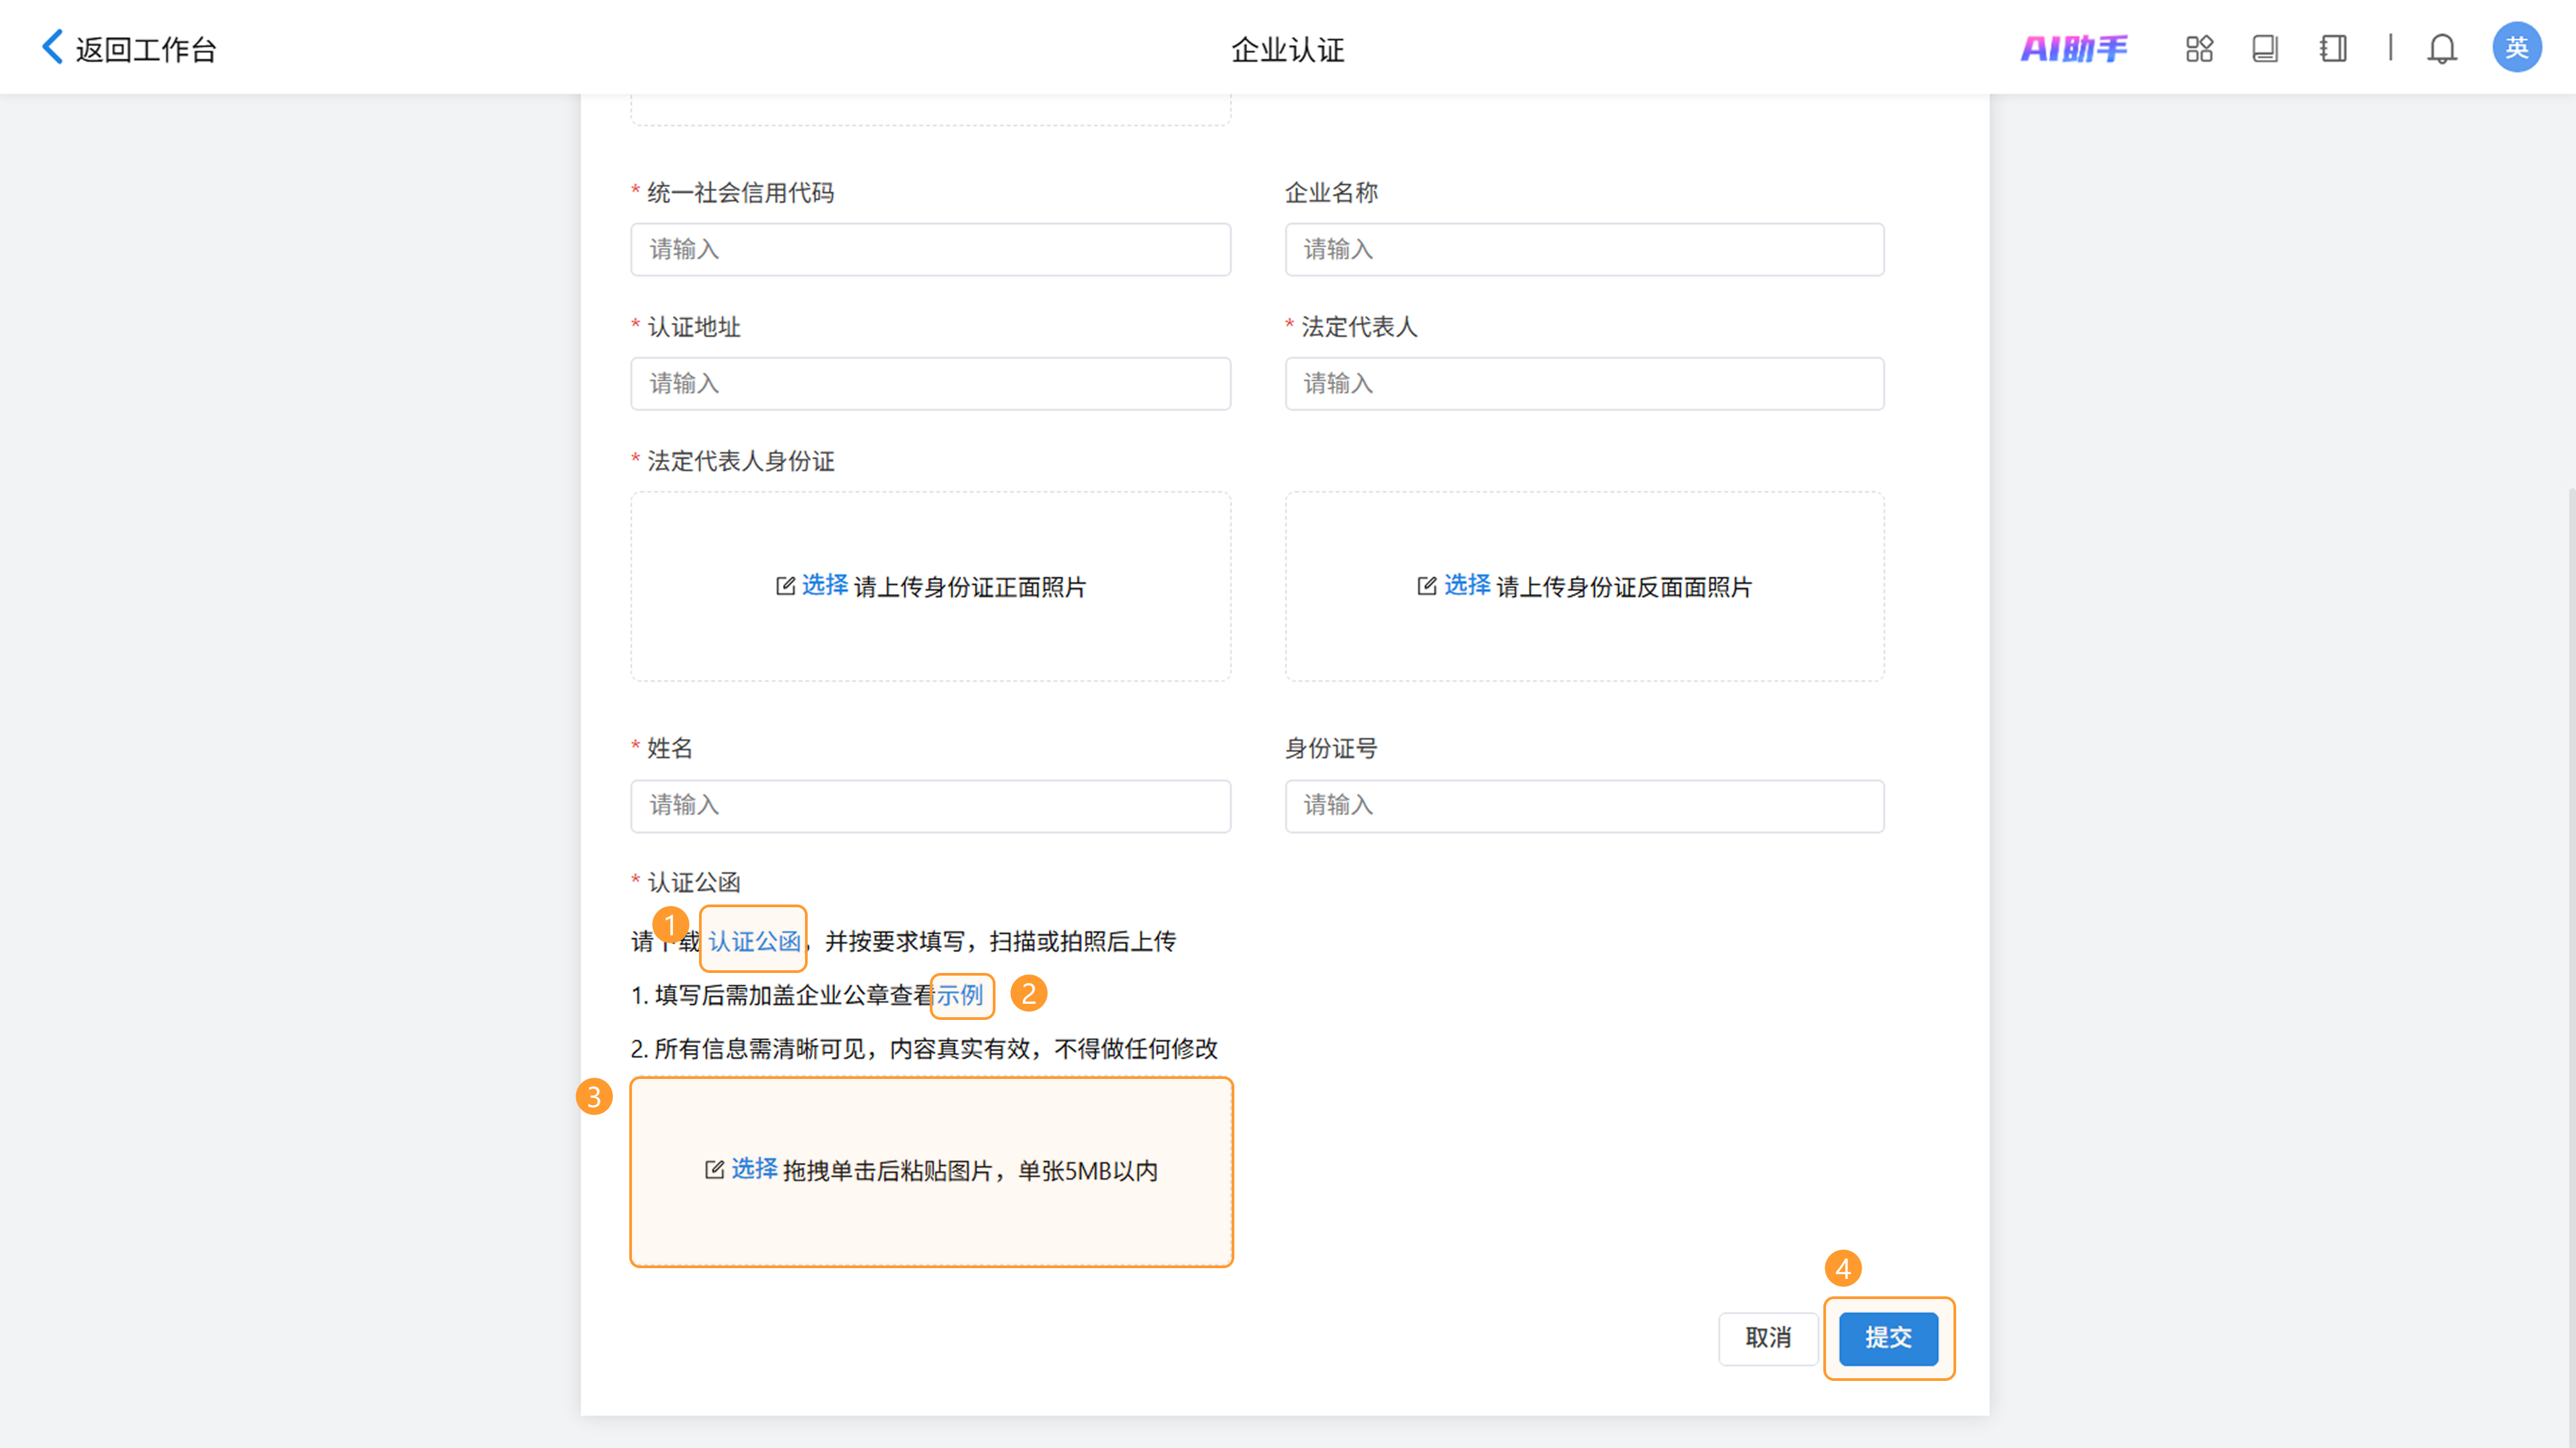
Task: Click the back arrow to return to workbench
Action: 52,47
